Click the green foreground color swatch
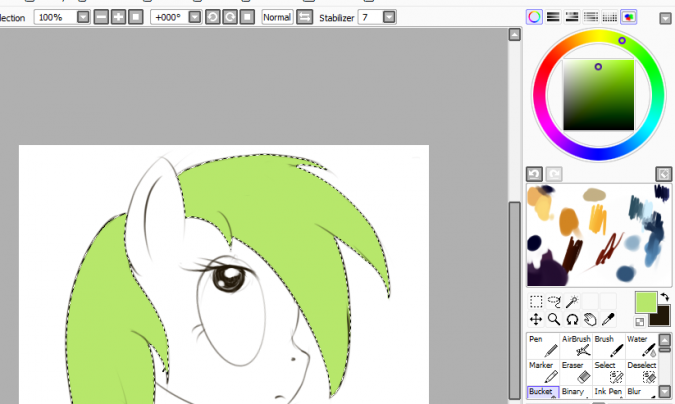Image resolution: width=675 pixels, height=404 pixels. 645,301
